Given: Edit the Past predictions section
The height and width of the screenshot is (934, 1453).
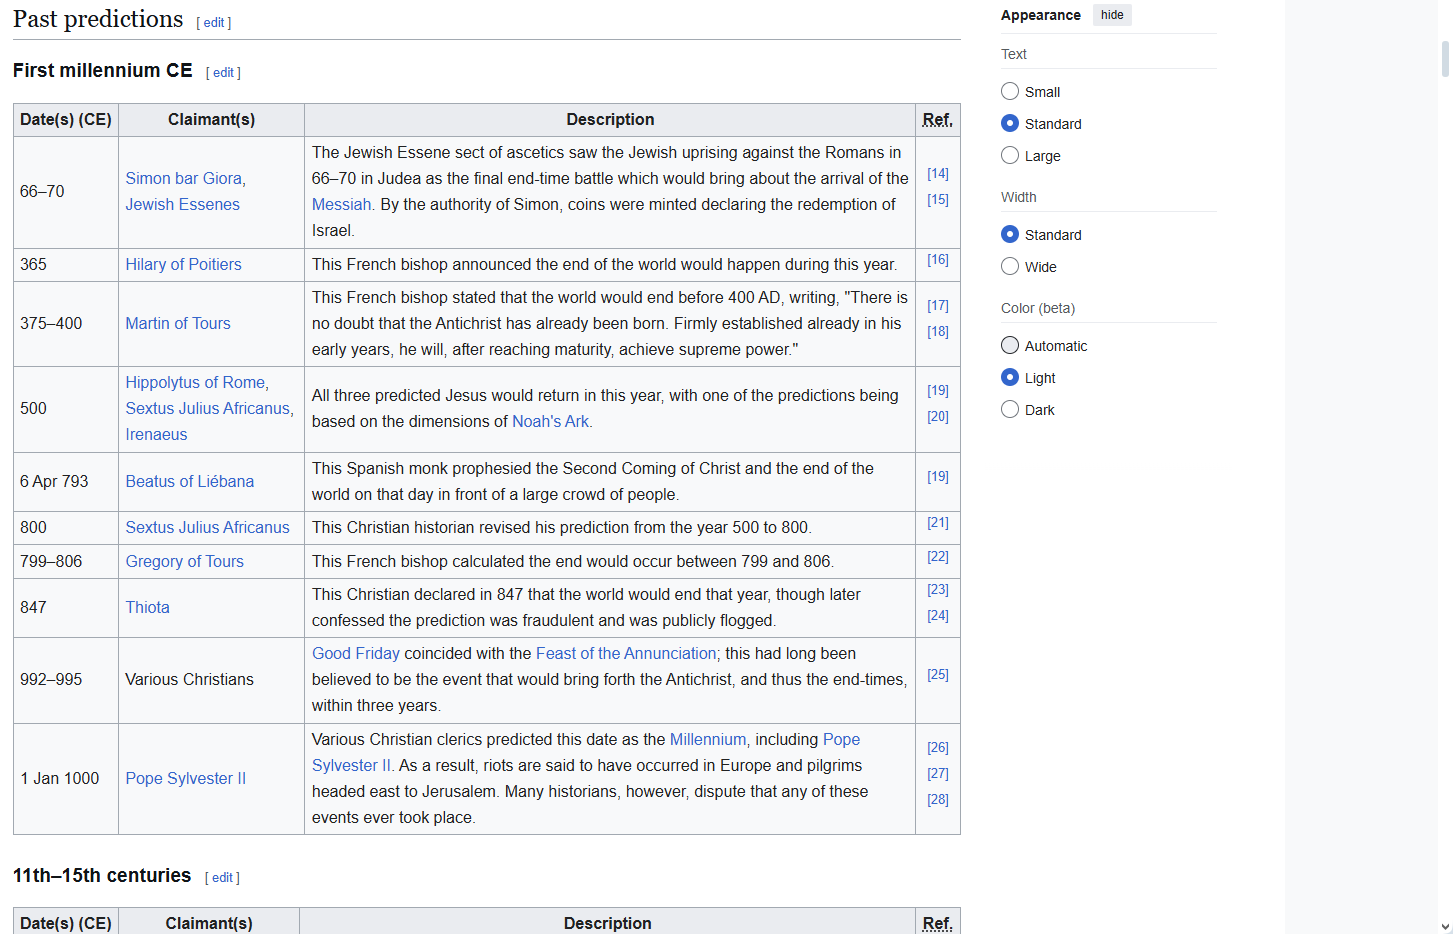Looking at the screenshot, I should (x=214, y=23).
